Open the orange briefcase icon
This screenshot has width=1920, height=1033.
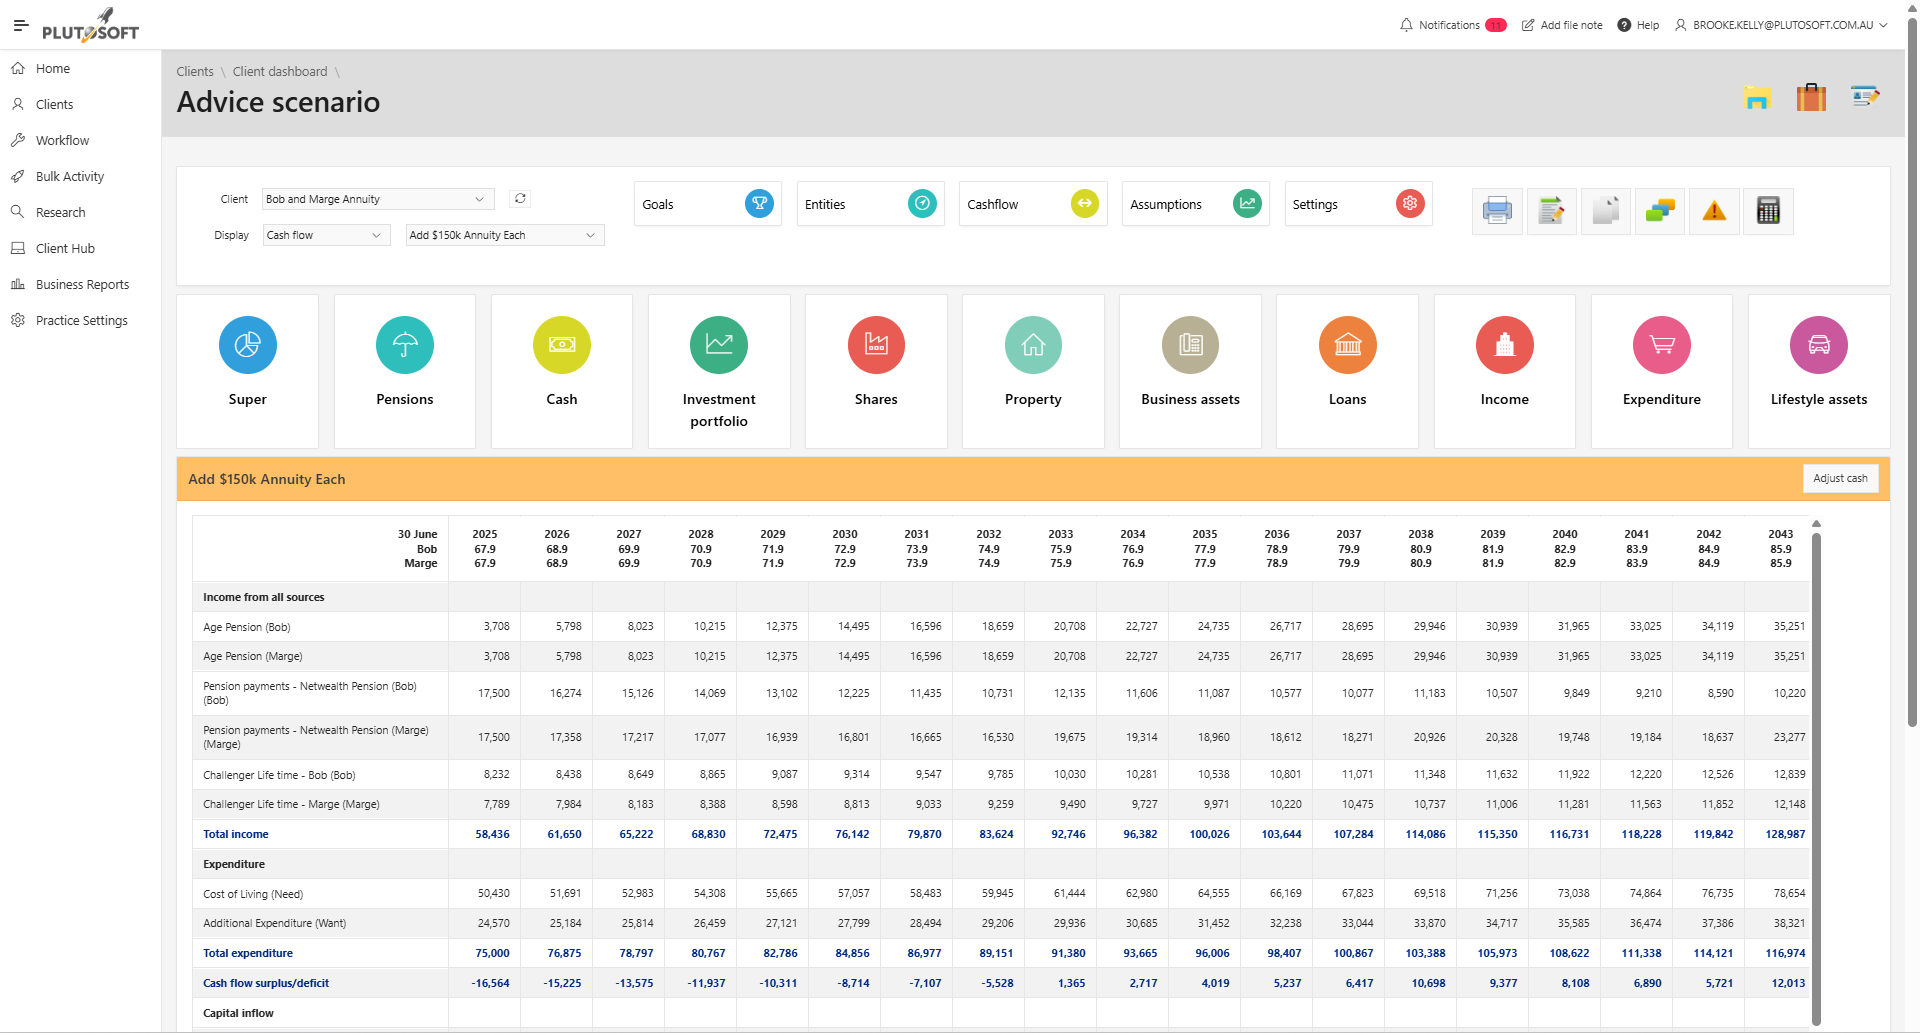pyautogui.click(x=1810, y=98)
